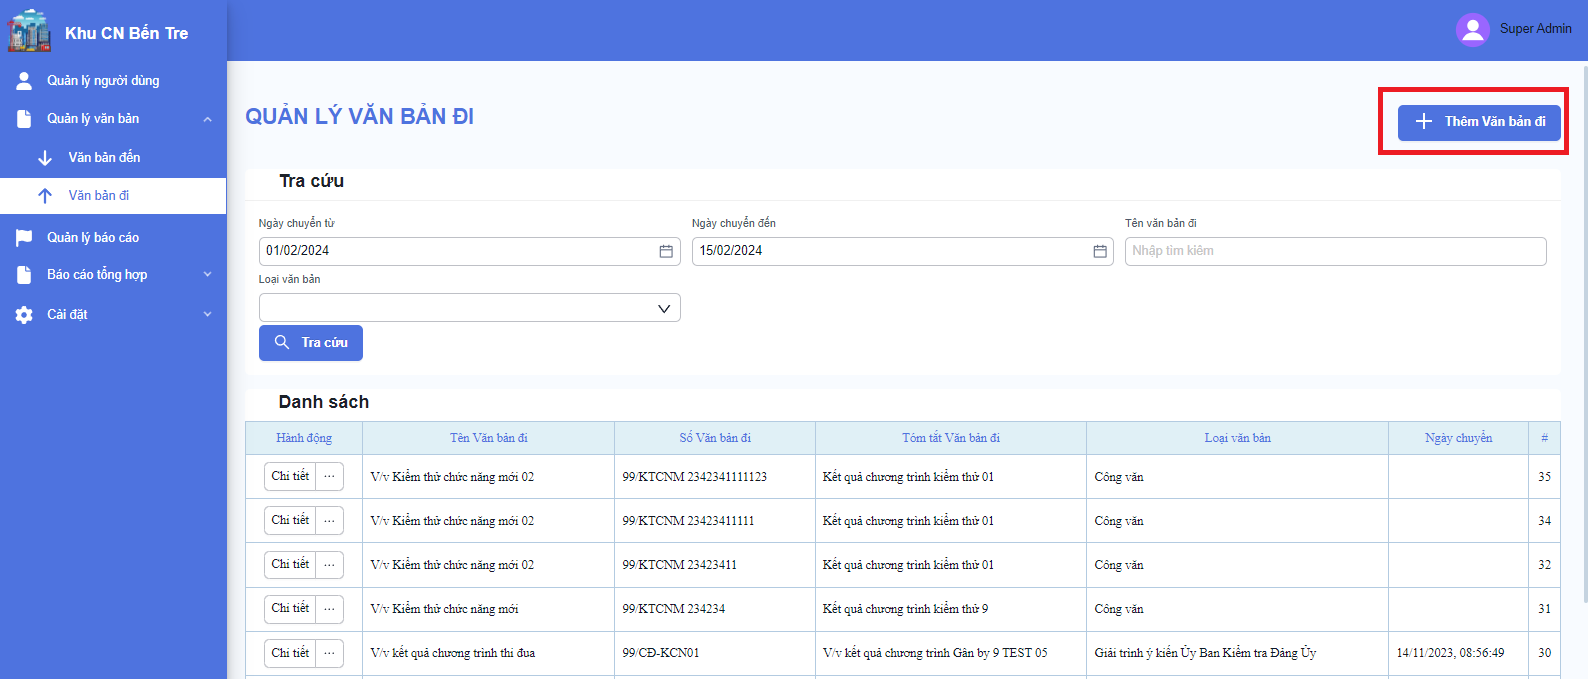The width and height of the screenshot is (1588, 679).
Task: Click the plus icon on Thêm Văn bản đi
Action: 1424,121
